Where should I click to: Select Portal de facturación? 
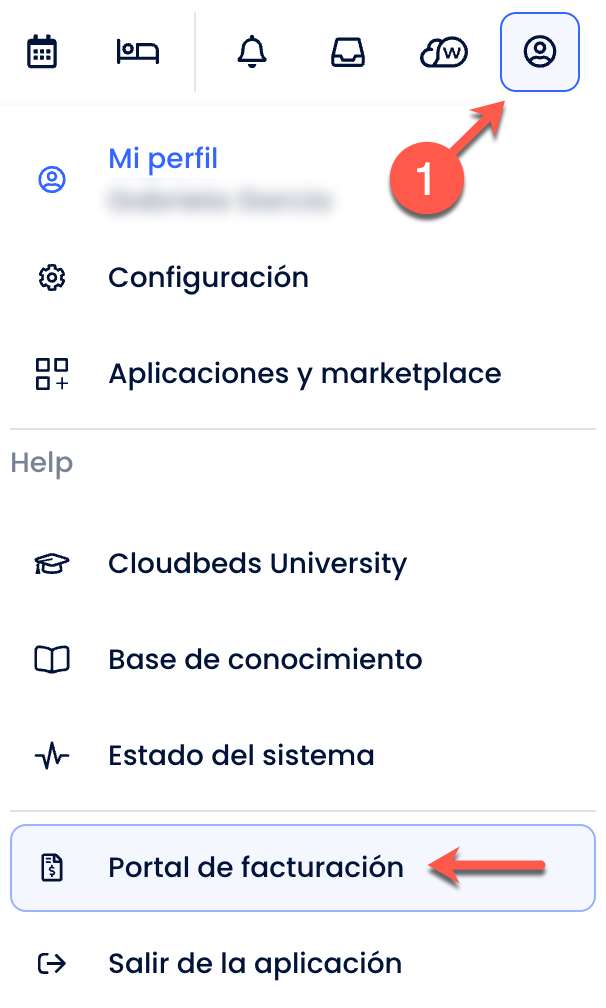pyautogui.click(x=256, y=867)
